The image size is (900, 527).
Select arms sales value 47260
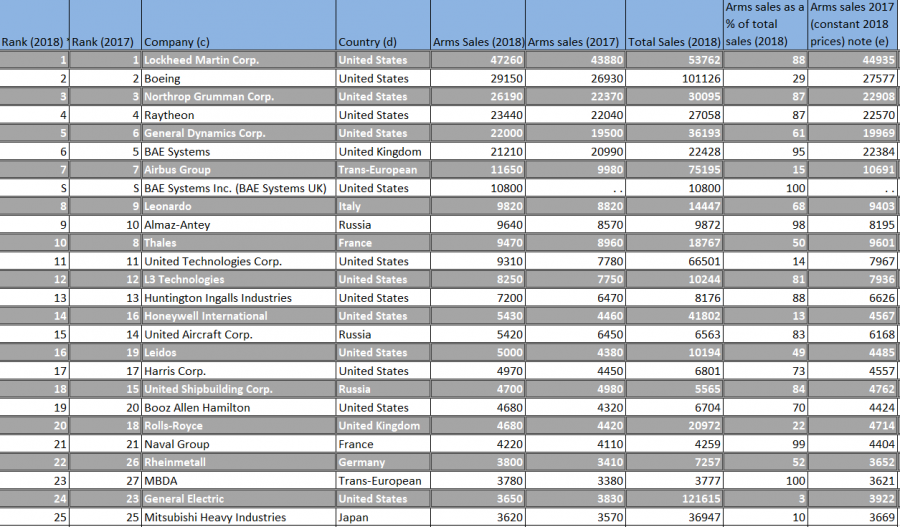click(x=478, y=60)
